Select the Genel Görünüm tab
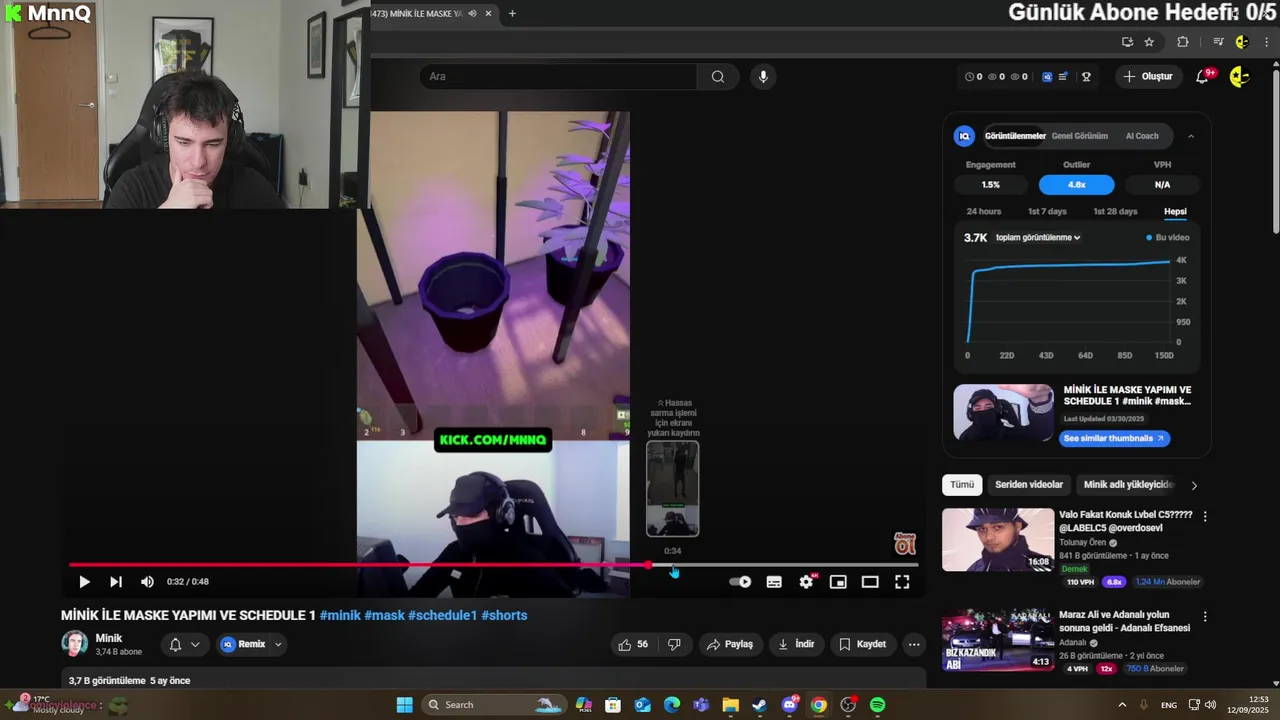Screen dimensions: 1280x720 point(1079,136)
